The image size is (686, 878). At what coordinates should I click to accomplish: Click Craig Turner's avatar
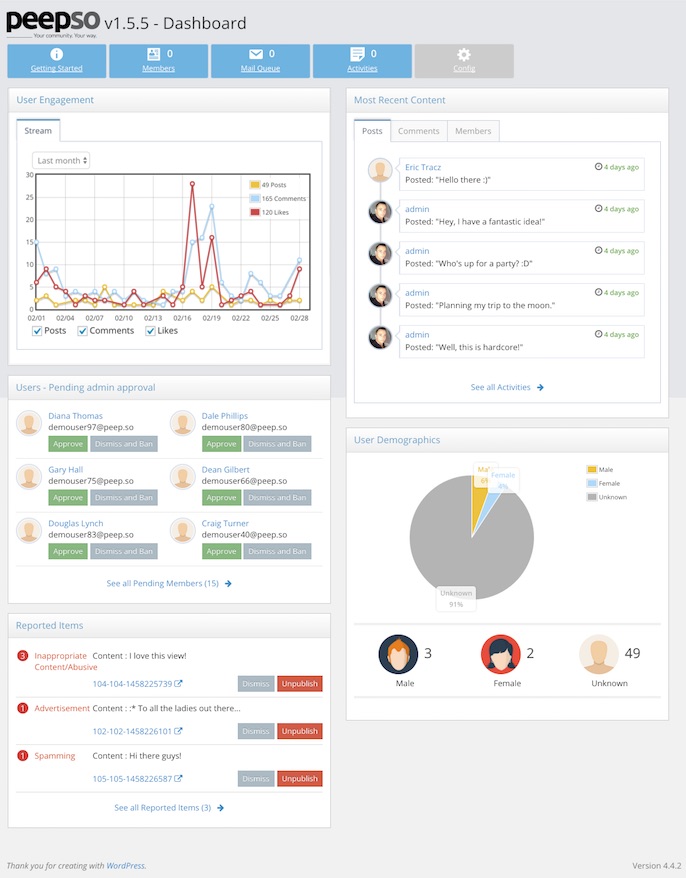point(183,531)
